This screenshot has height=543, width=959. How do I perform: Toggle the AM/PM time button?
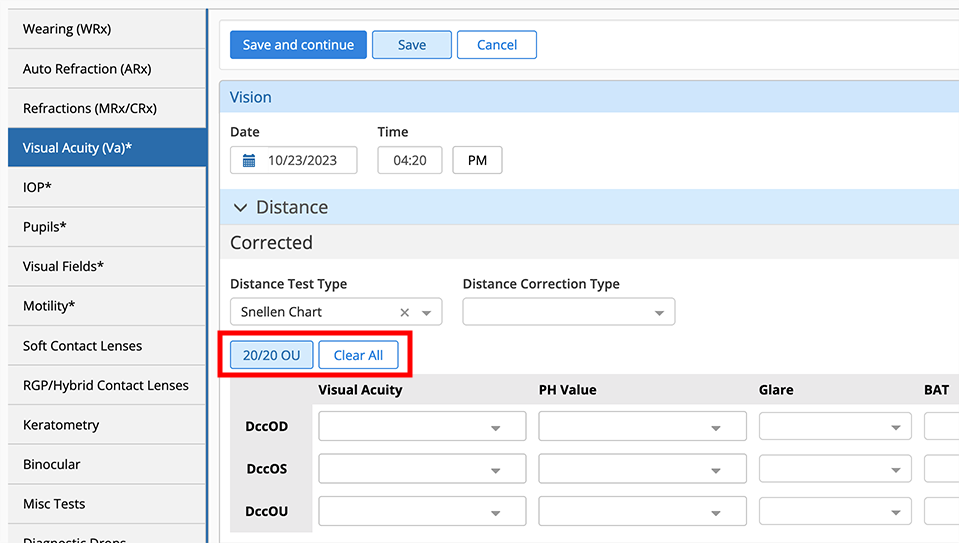(x=477, y=160)
